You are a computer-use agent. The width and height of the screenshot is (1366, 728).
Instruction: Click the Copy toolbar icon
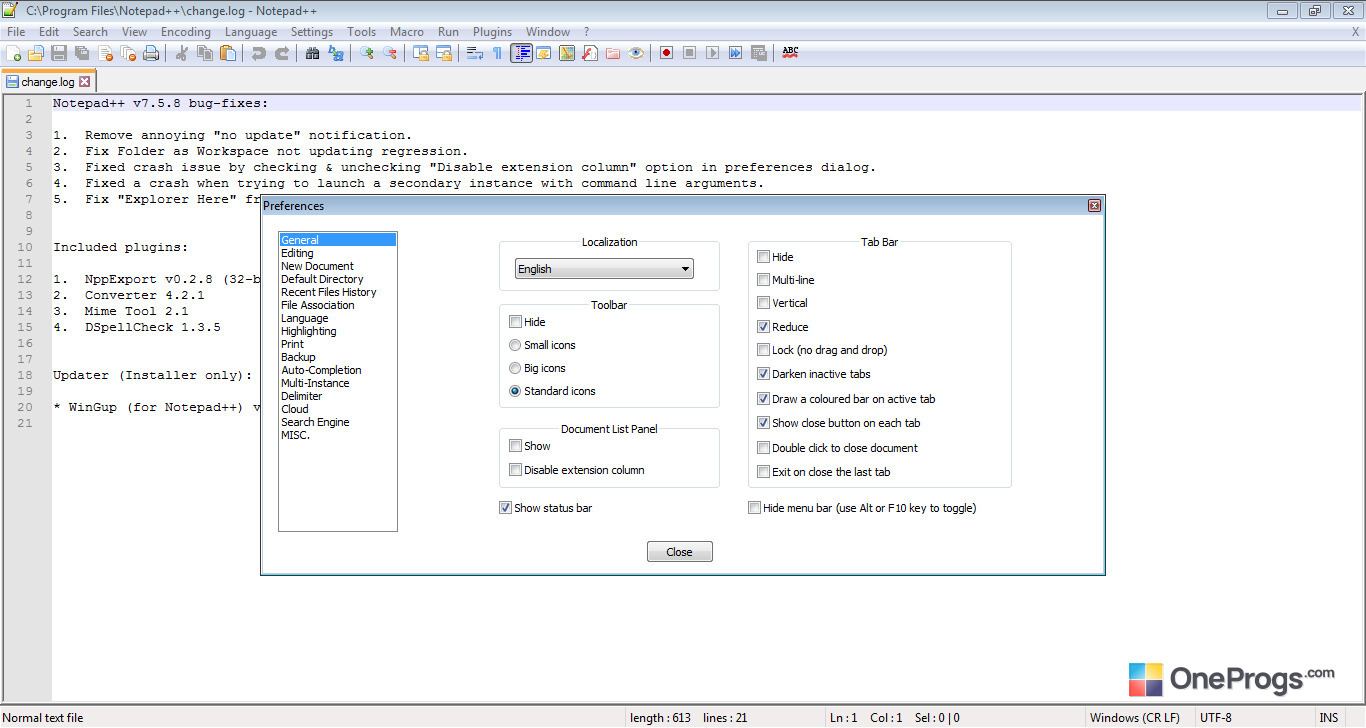coord(205,53)
